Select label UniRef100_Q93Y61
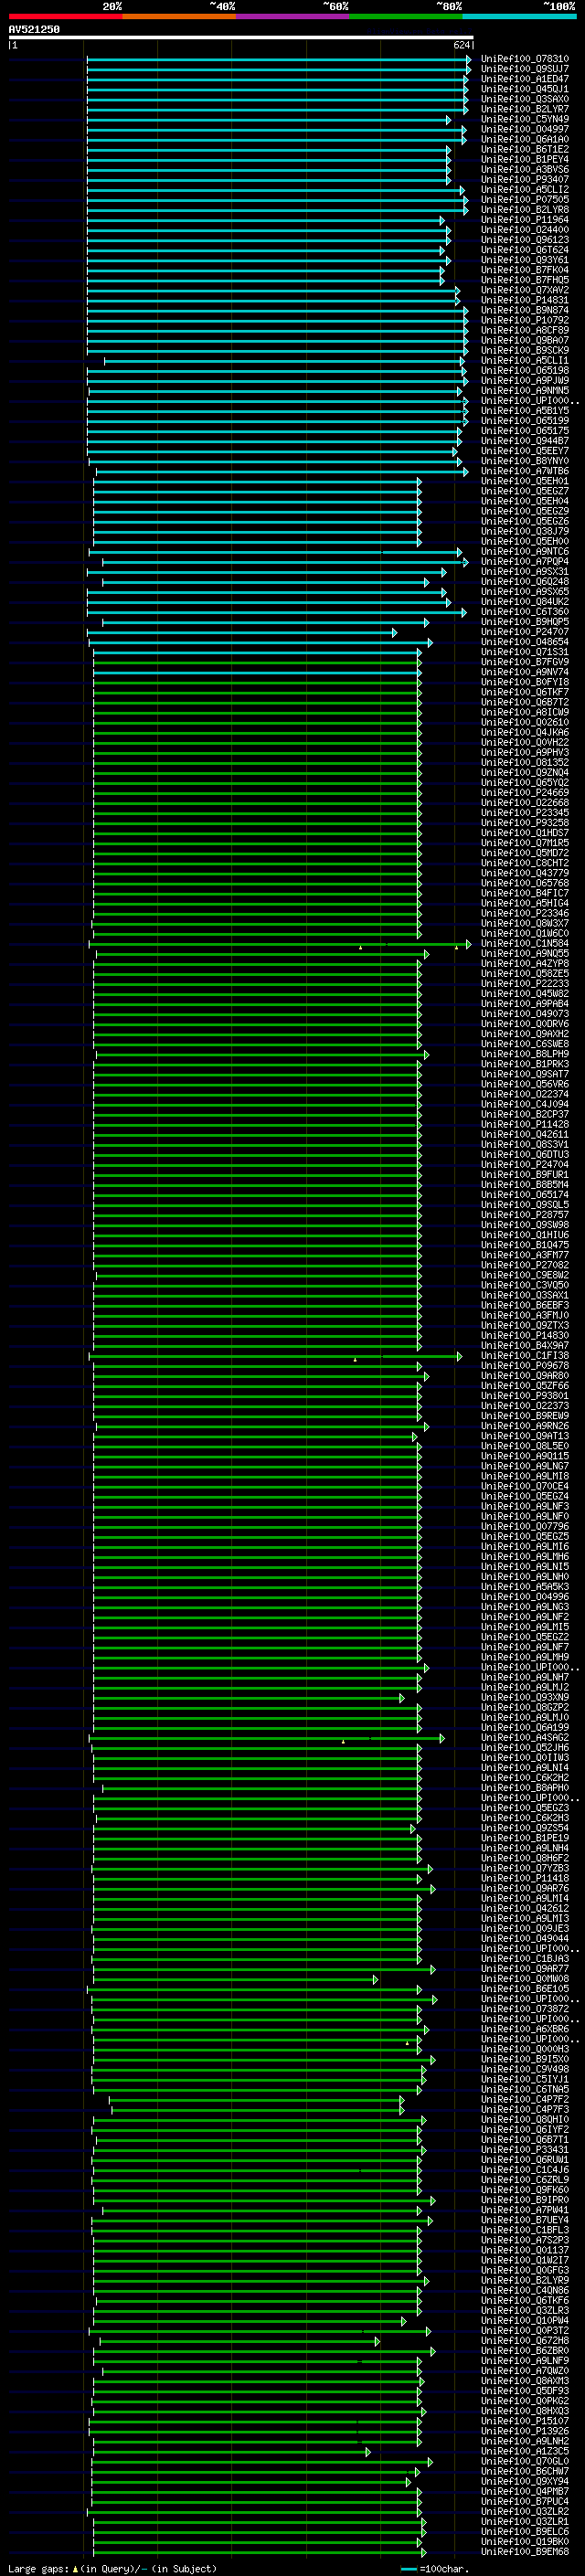The height and width of the screenshot is (2576, 585). tap(525, 260)
